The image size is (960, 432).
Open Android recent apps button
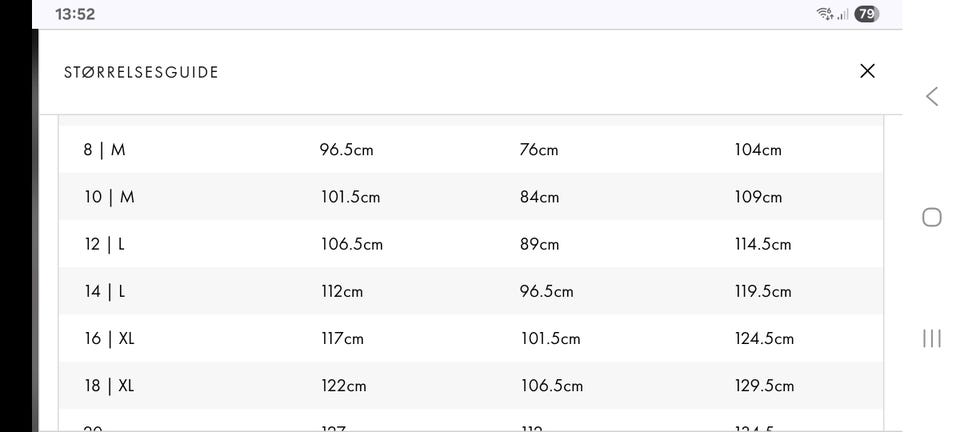(932, 338)
